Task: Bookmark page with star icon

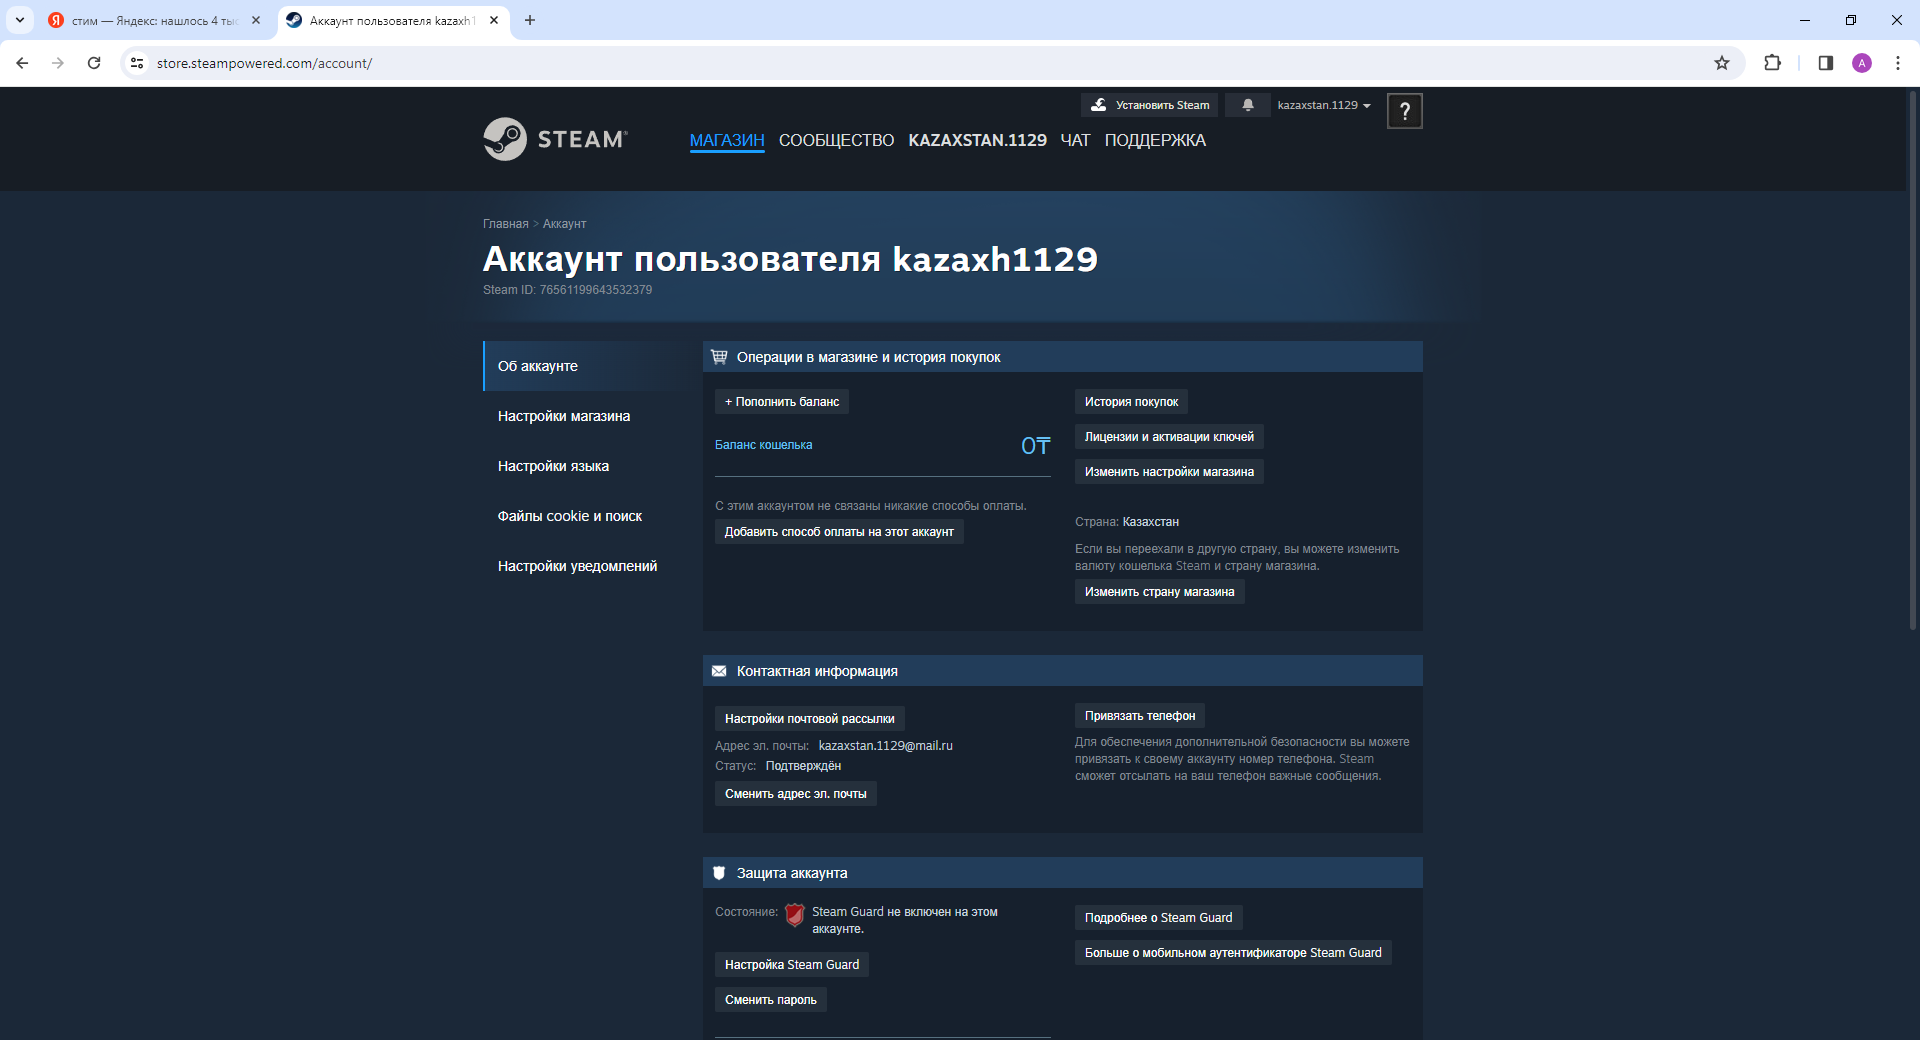Action: (1722, 63)
